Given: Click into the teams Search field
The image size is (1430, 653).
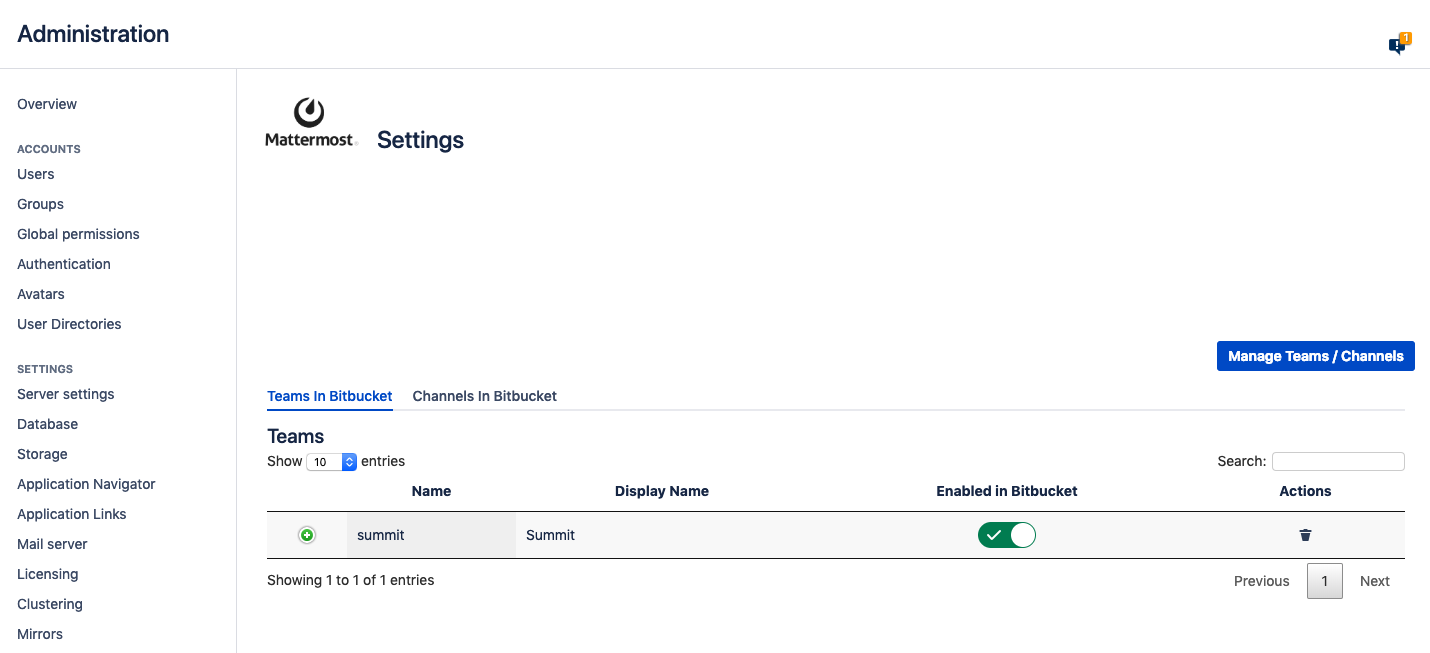Looking at the screenshot, I should click(1337, 462).
